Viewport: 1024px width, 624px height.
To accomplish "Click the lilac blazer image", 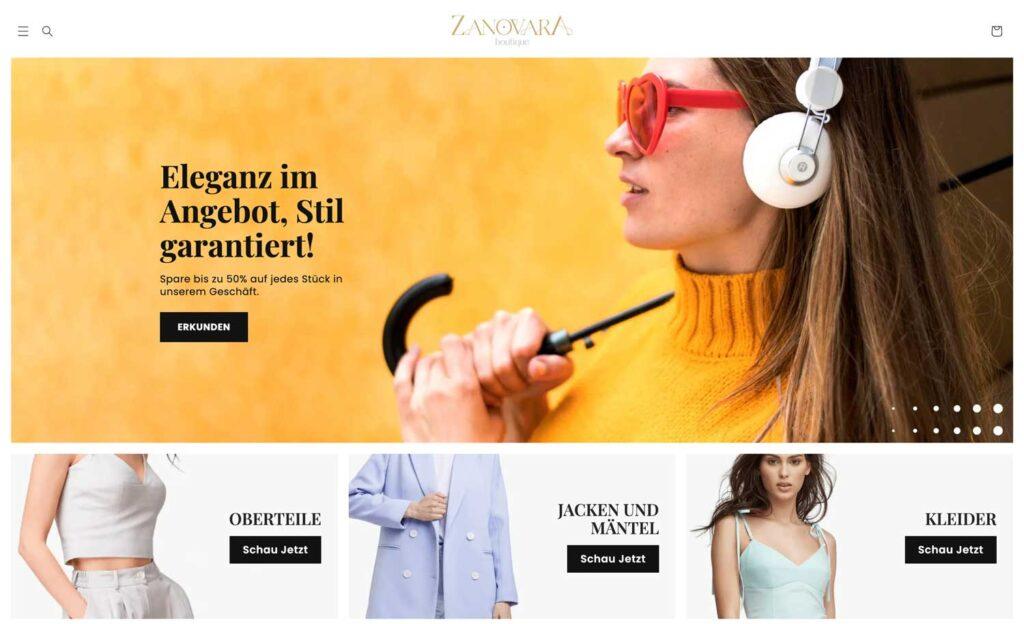I will tap(432, 537).
